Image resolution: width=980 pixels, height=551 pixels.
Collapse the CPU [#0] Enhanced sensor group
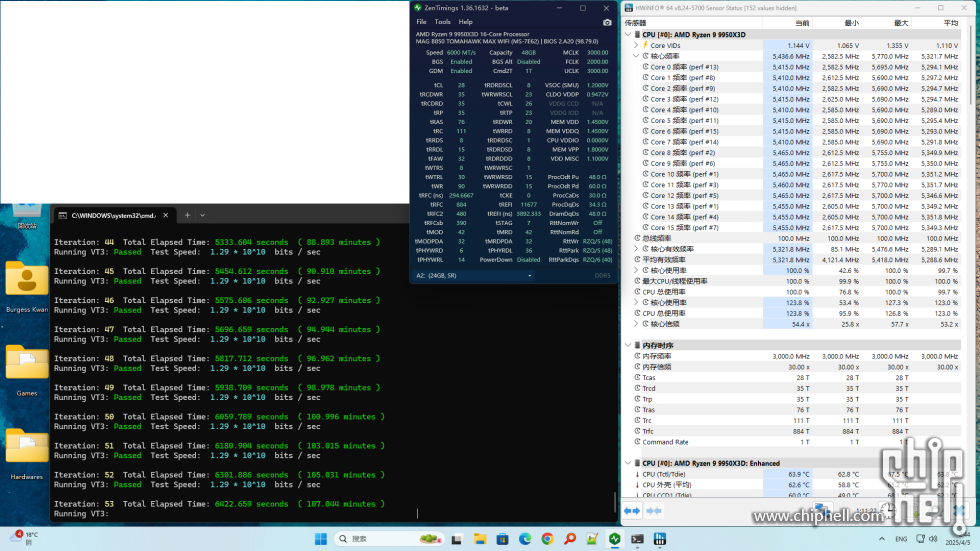click(x=628, y=463)
